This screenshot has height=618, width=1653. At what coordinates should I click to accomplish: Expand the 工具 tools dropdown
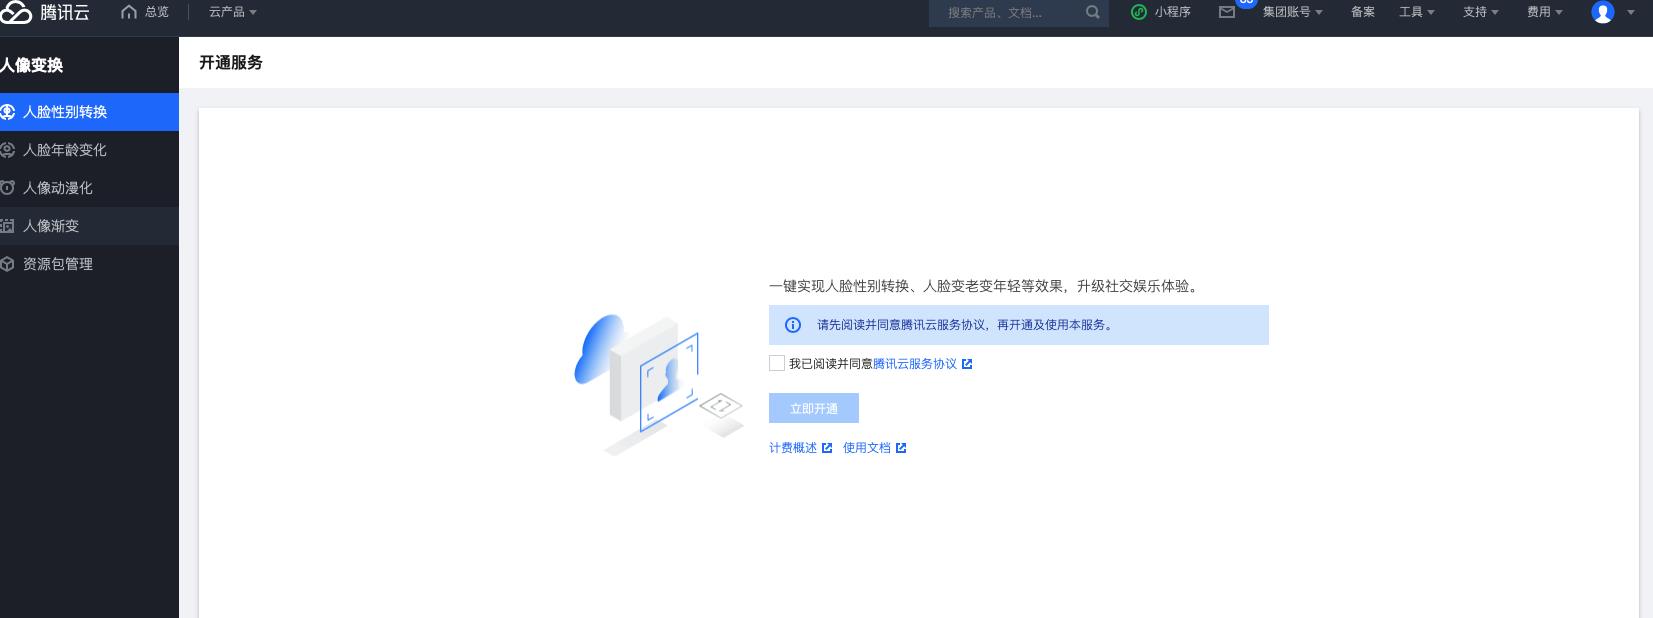coord(1417,12)
